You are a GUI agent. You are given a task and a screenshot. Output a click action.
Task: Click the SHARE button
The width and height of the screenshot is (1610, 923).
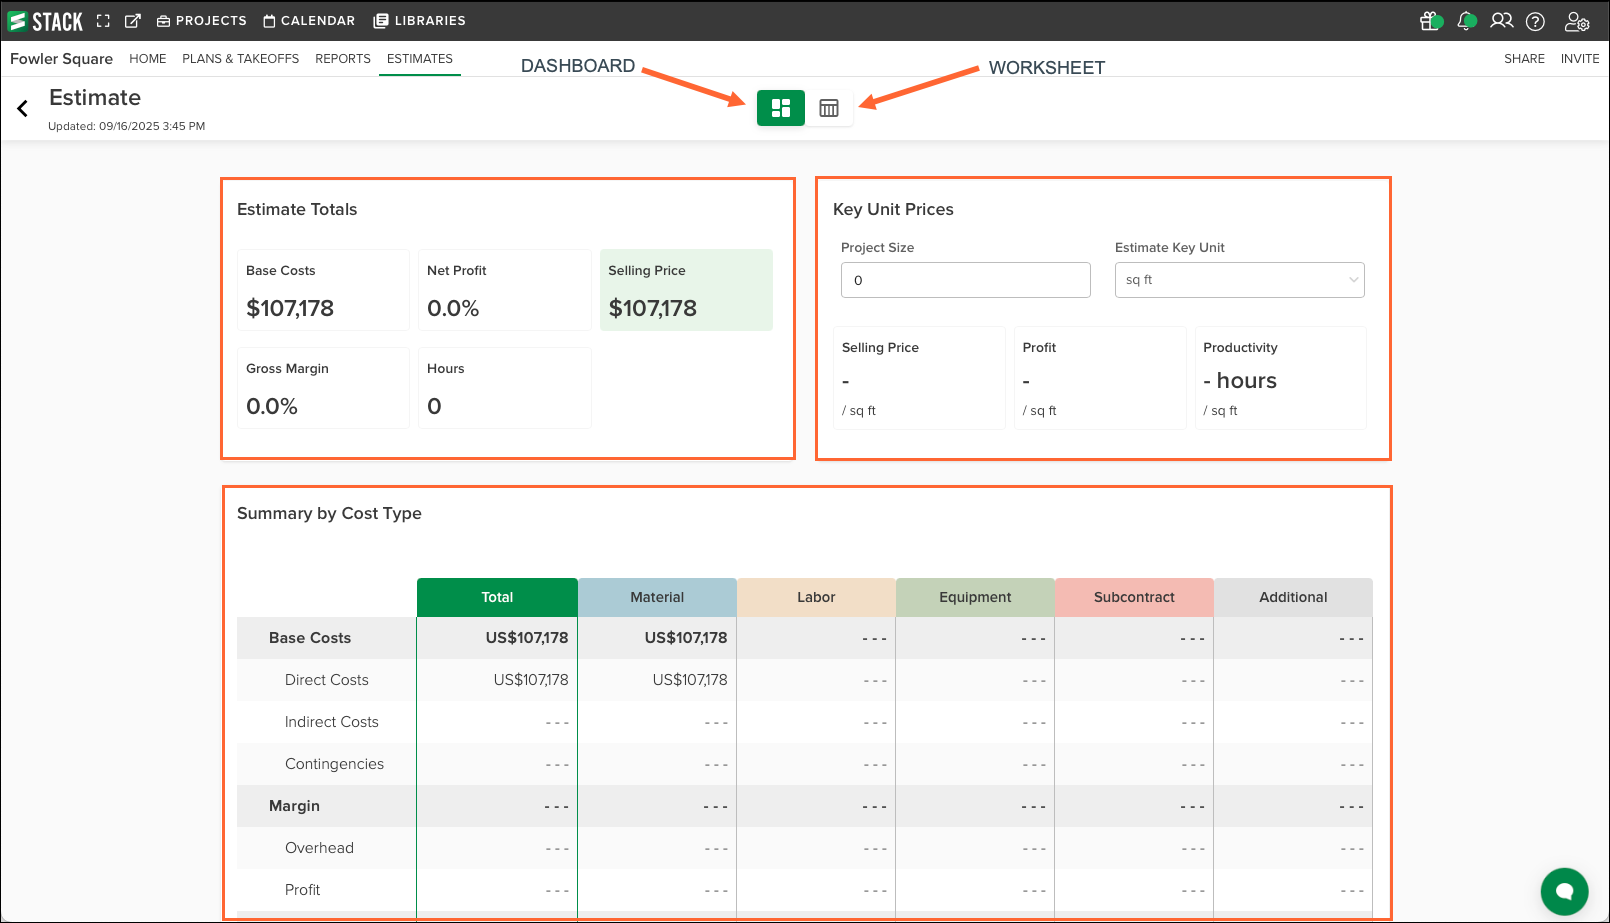[x=1524, y=59]
